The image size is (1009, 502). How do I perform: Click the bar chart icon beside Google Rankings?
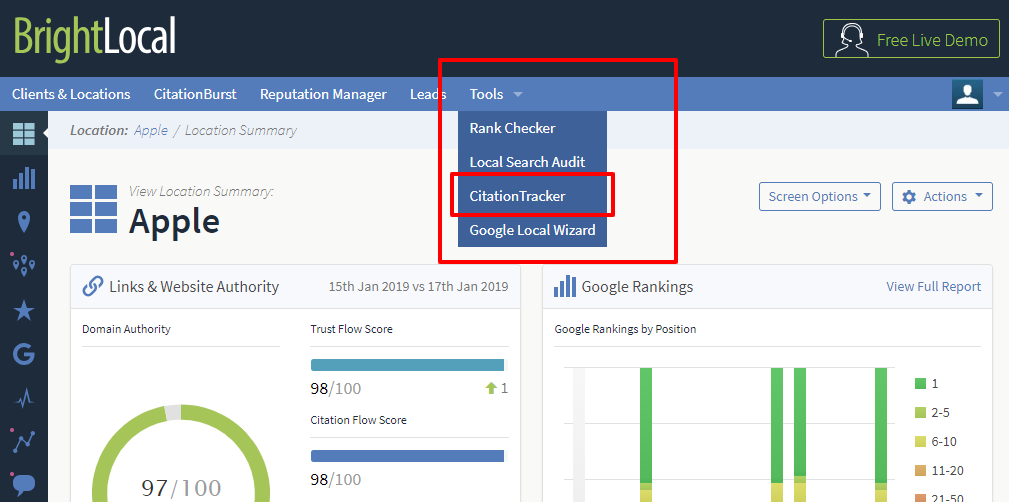point(564,286)
